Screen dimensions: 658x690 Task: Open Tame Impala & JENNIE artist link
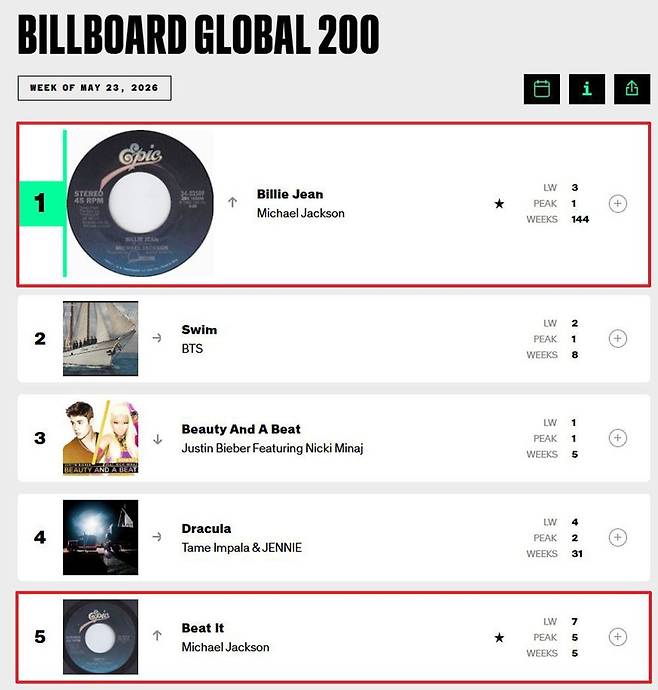pyautogui.click(x=242, y=547)
